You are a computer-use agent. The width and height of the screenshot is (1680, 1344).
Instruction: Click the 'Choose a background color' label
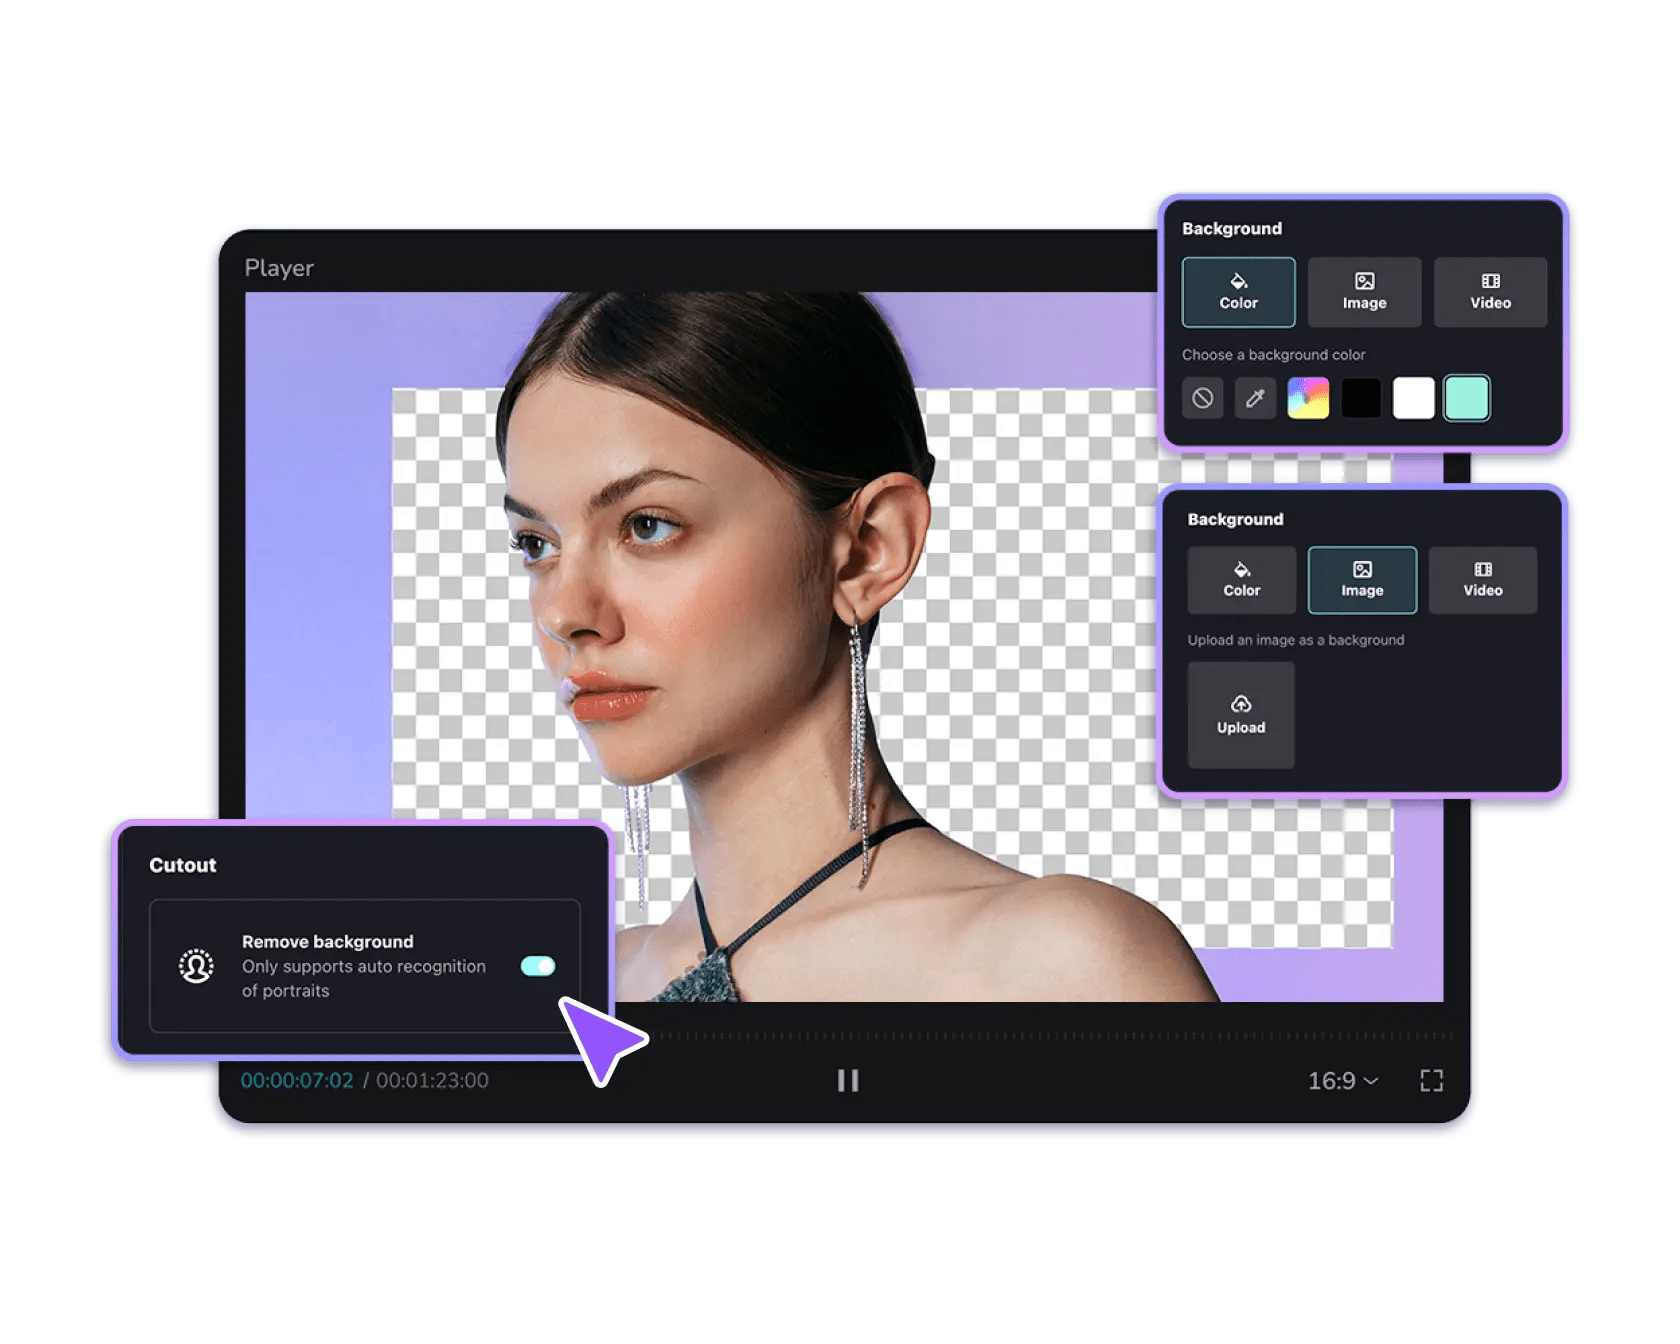pos(1273,355)
